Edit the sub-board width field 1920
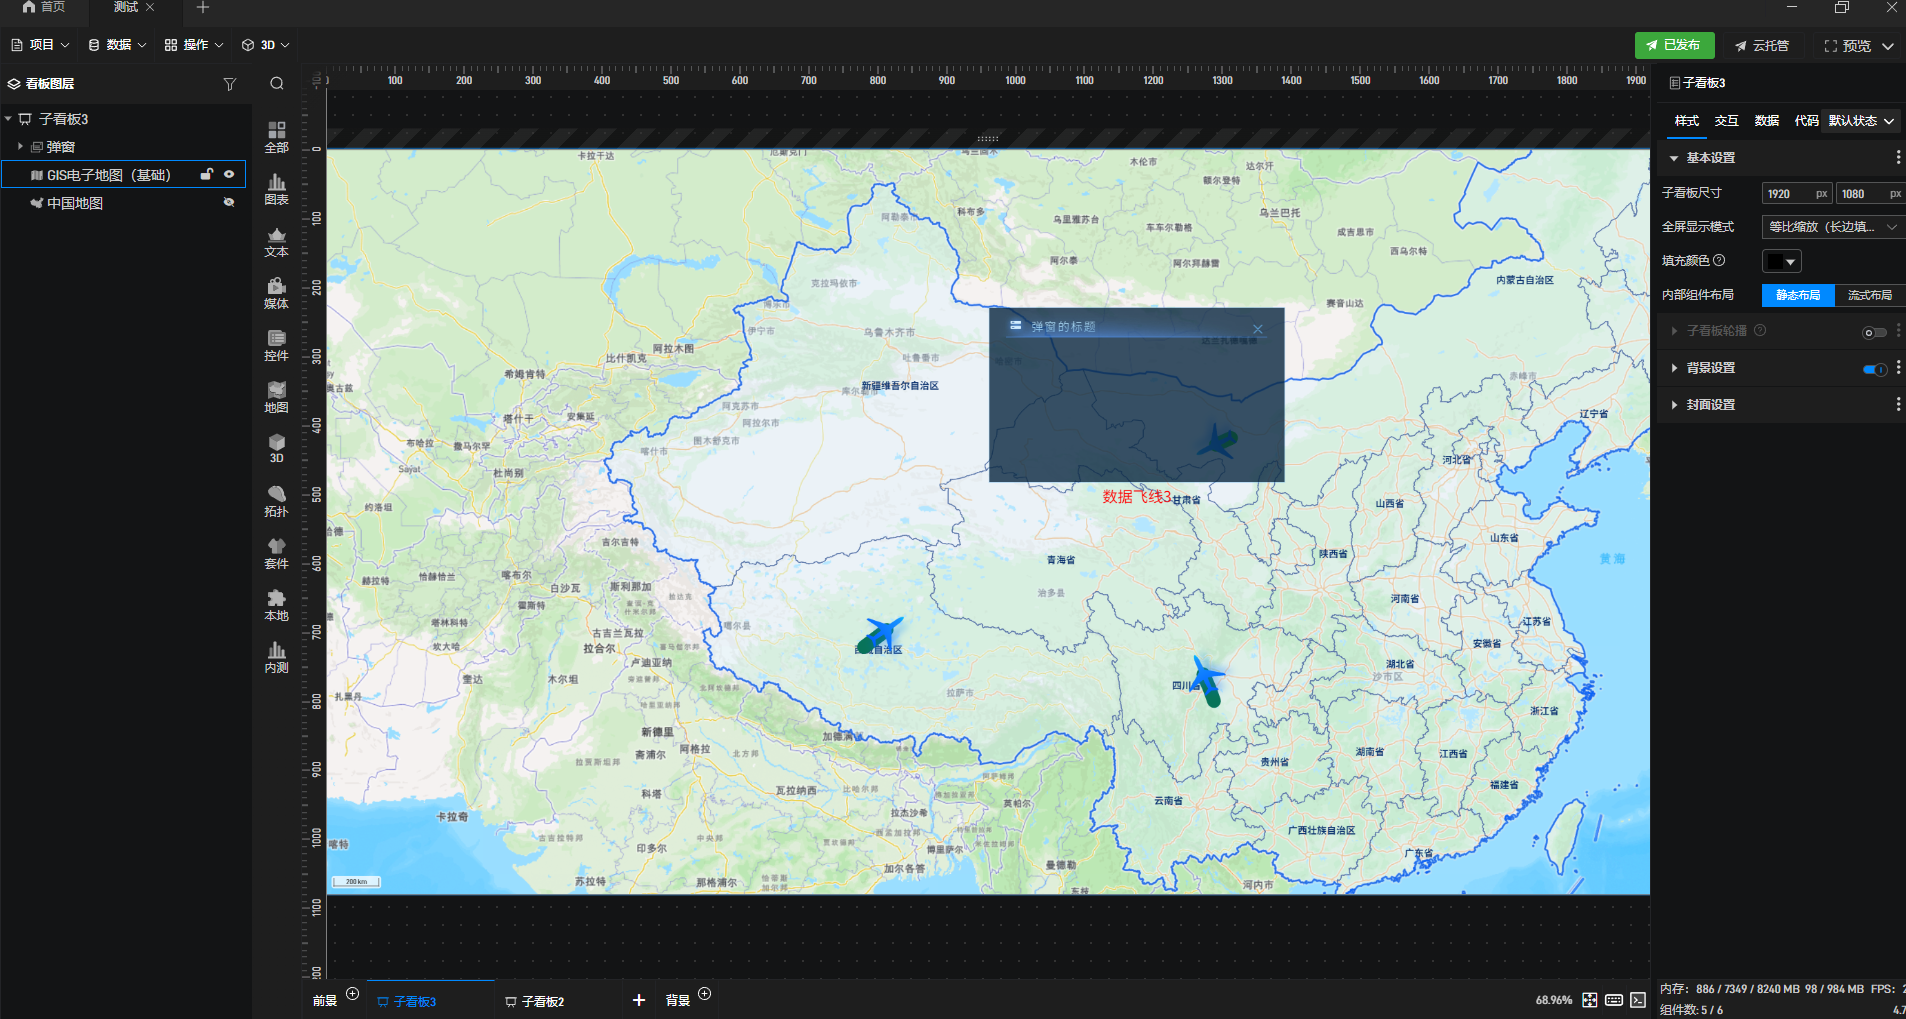 click(1796, 194)
